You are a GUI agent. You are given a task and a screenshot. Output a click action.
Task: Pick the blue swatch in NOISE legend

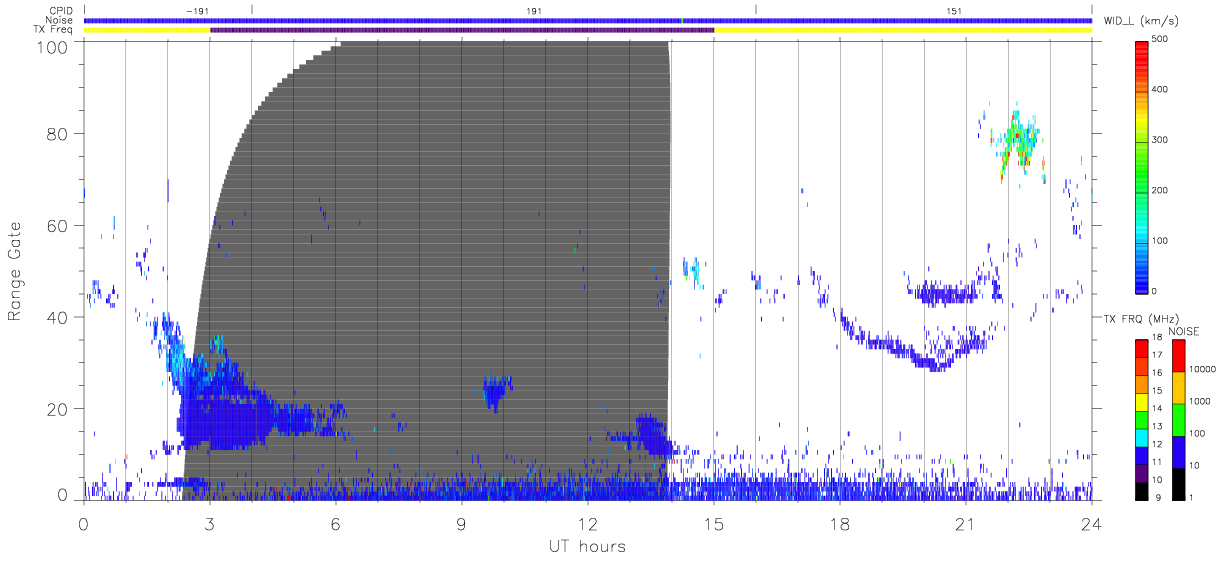pyautogui.click(x=1178, y=451)
